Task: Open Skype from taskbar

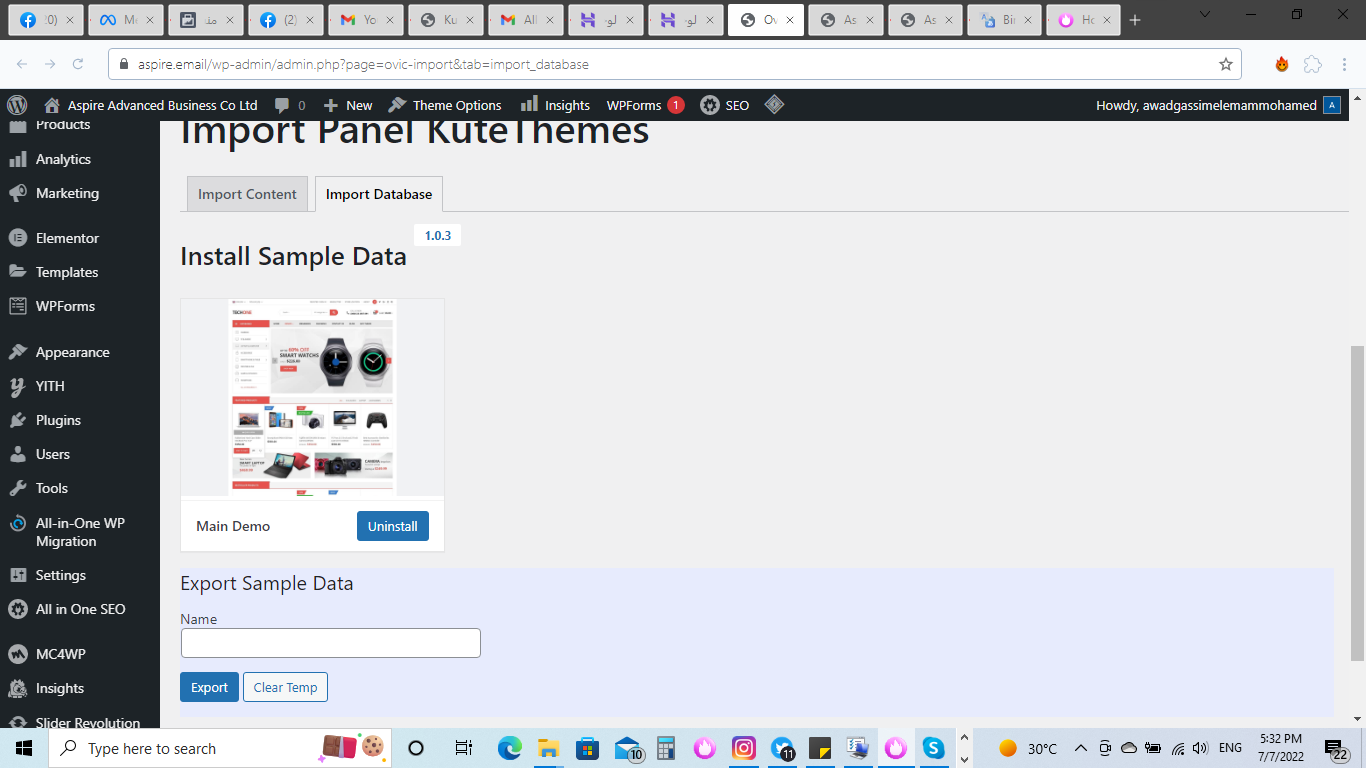Action: (934, 748)
